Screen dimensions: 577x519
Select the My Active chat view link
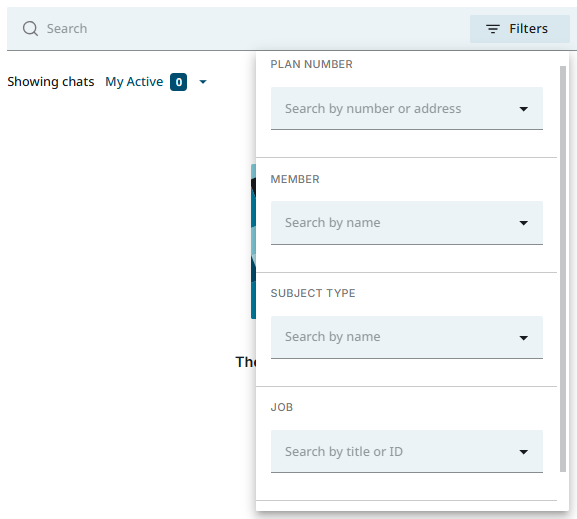(134, 82)
